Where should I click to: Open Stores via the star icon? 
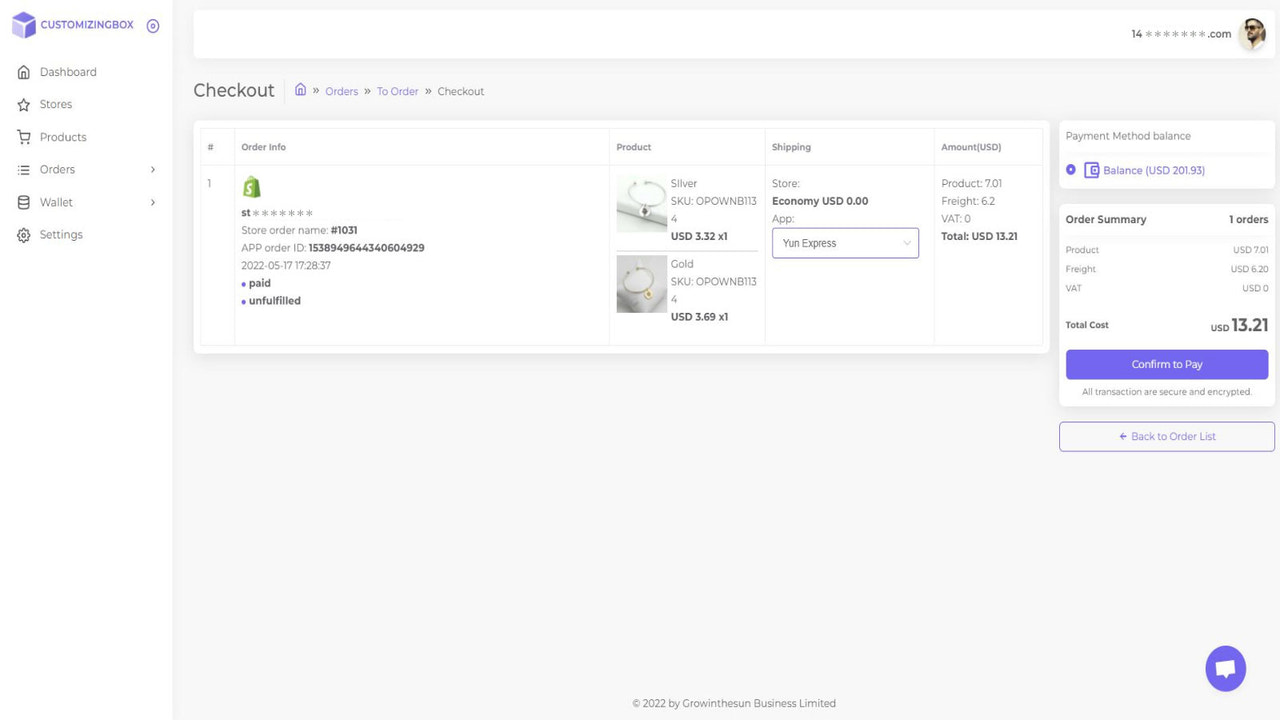[23, 104]
